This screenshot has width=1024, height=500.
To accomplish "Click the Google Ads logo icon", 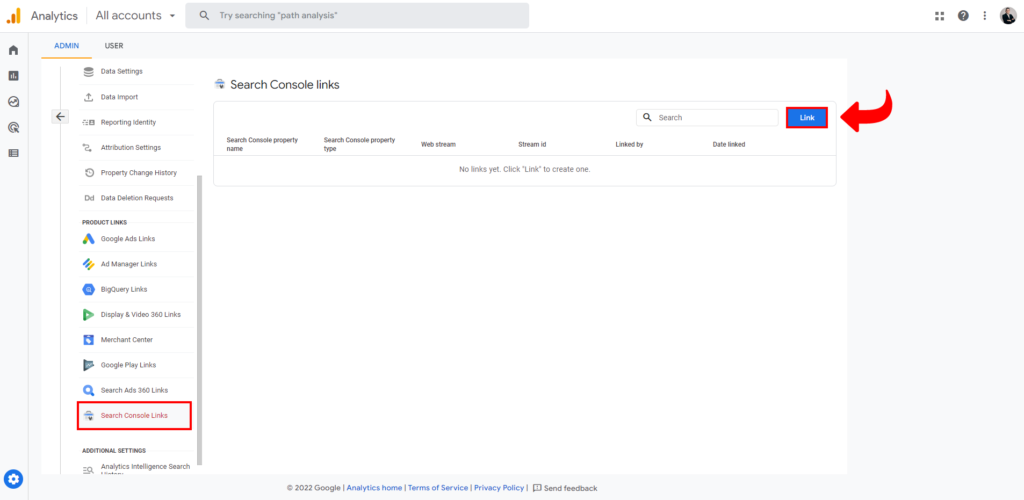I will [88, 239].
